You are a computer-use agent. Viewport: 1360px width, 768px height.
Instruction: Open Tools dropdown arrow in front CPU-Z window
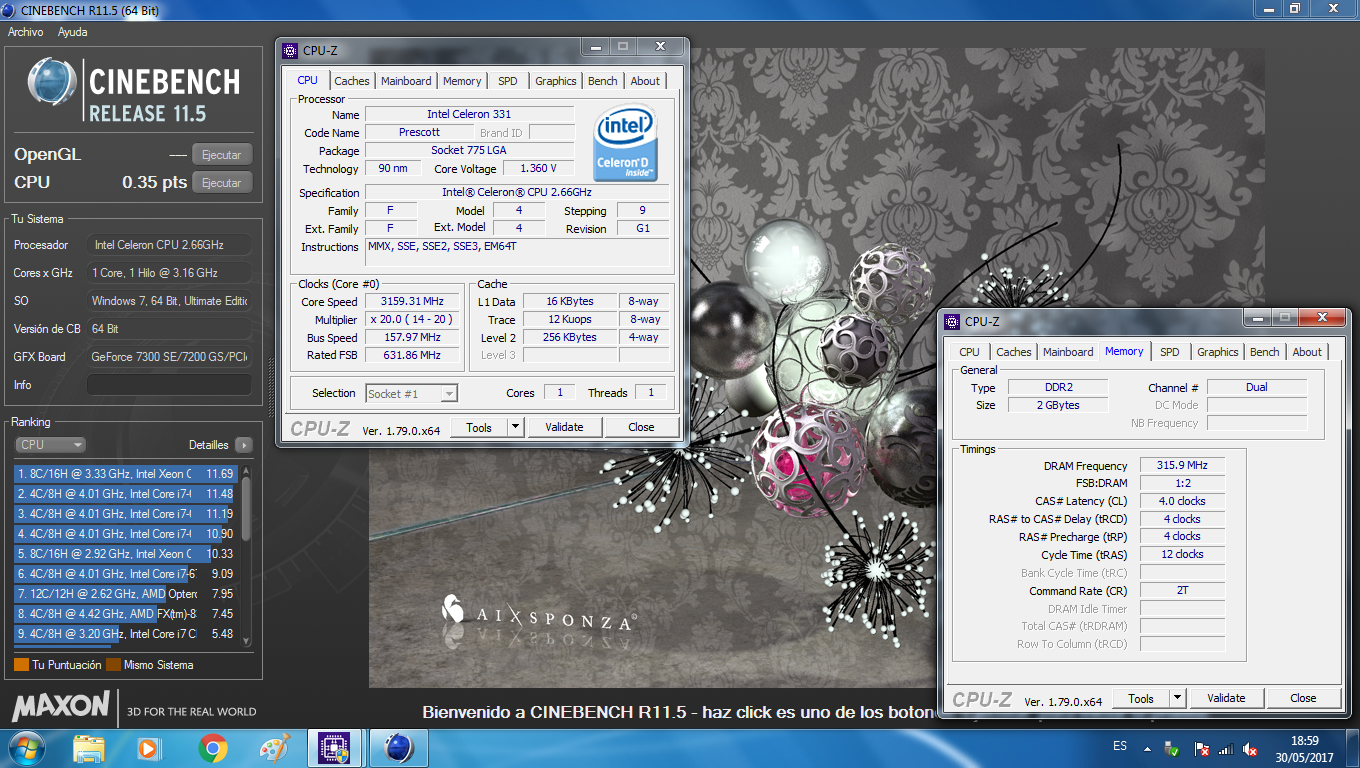click(x=516, y=427)
